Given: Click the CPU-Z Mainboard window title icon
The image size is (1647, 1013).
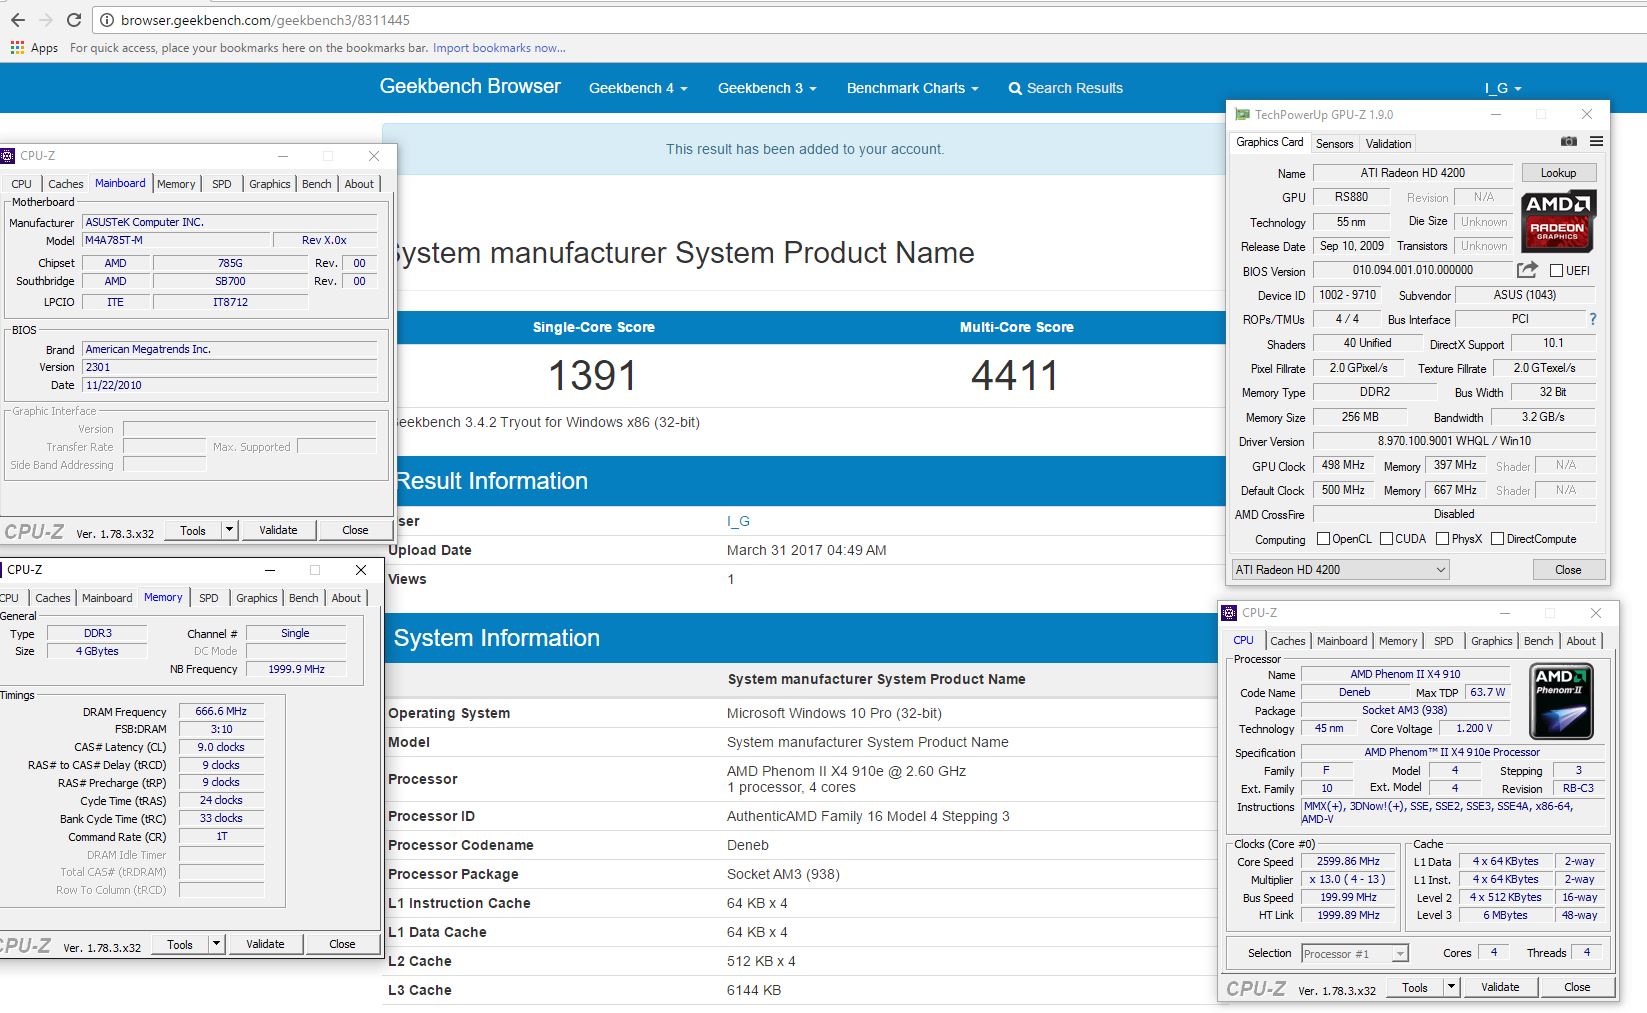Looking at the screenshot, I should click(8, 156).
